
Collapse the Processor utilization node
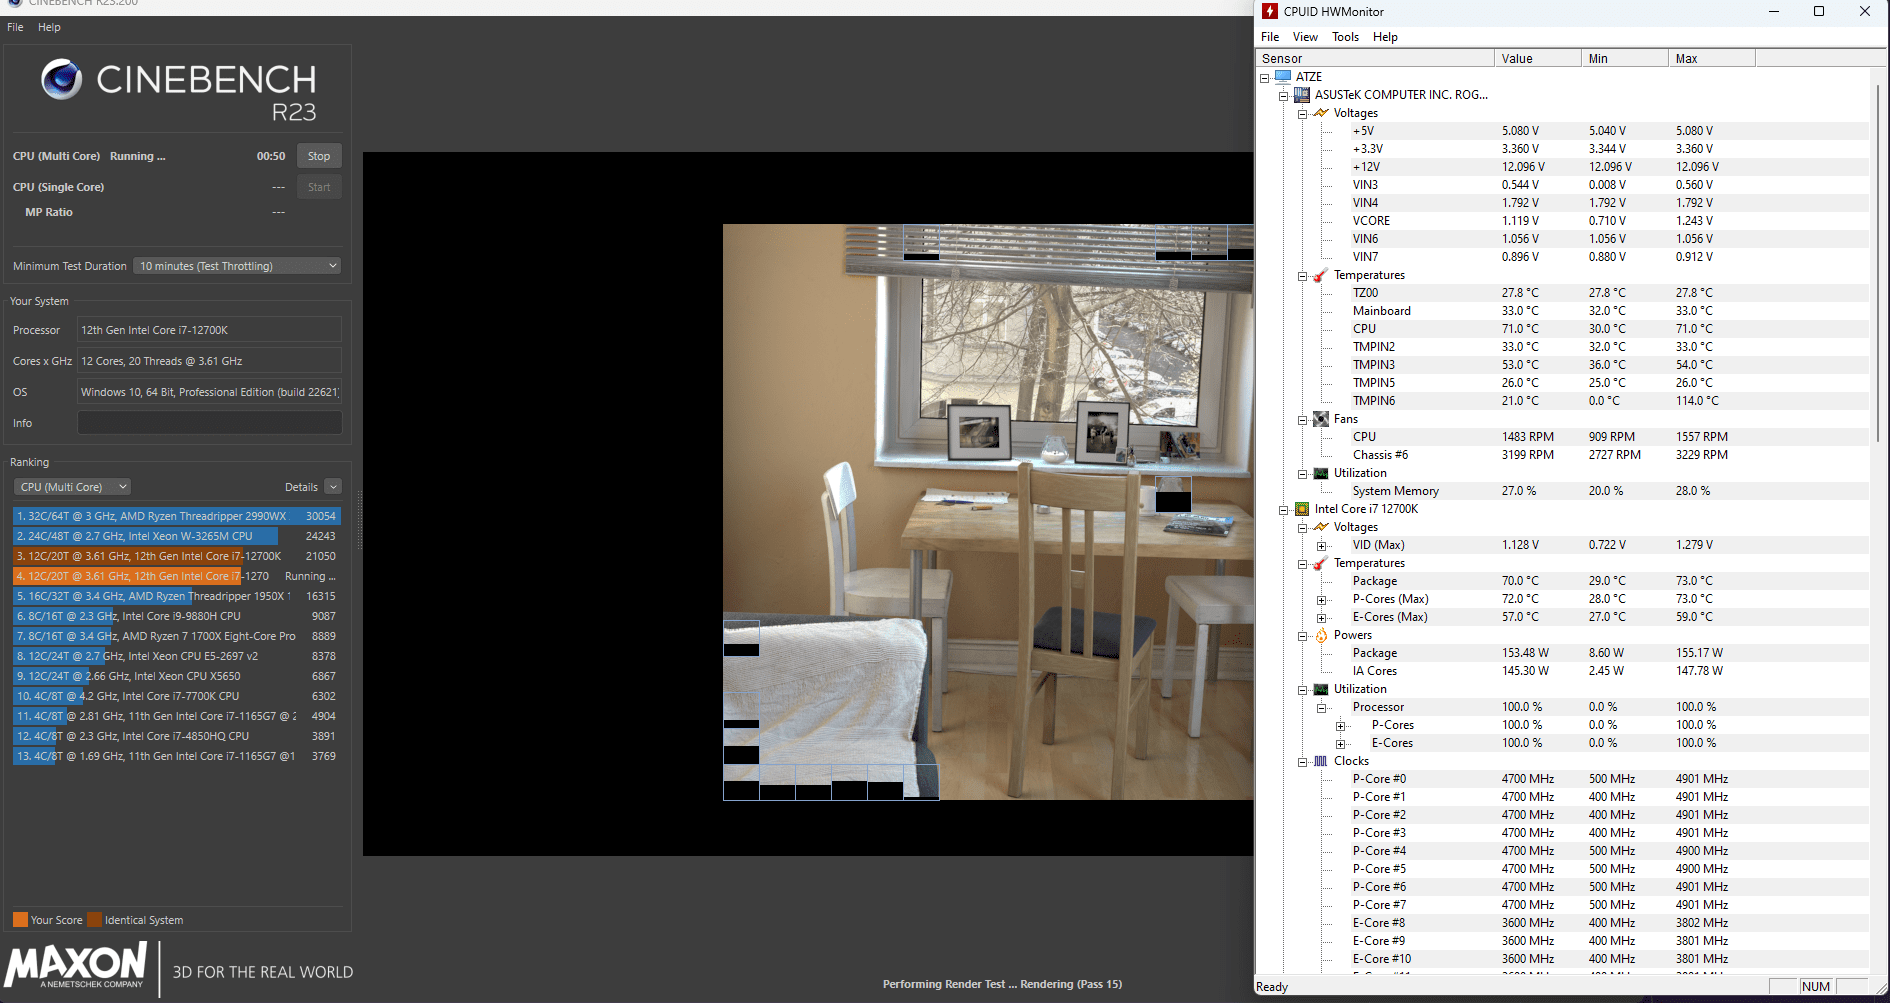(x=1322, y=707)
